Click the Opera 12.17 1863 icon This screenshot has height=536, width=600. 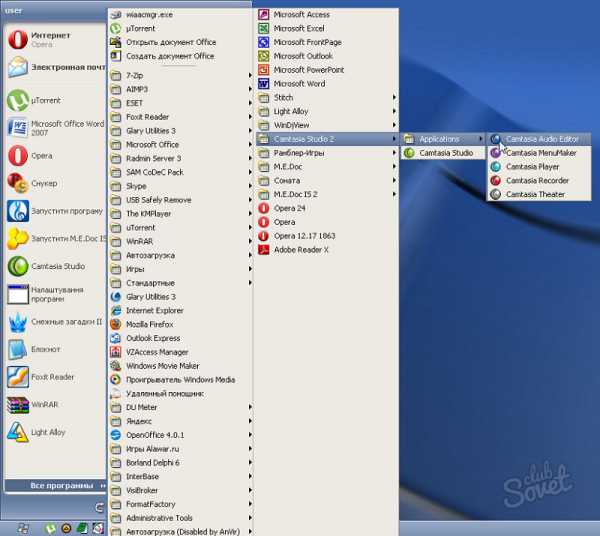tap(264, 236)
